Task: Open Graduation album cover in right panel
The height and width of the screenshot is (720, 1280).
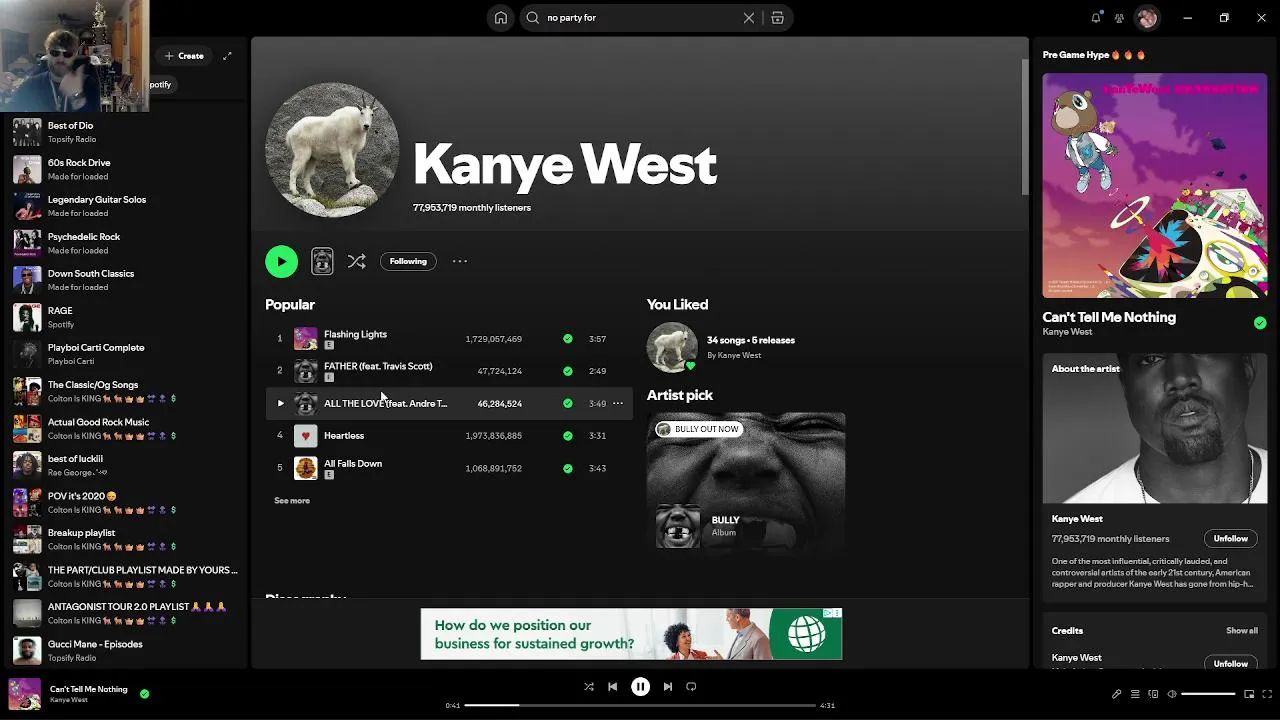Action: (x=1155, y=186)
